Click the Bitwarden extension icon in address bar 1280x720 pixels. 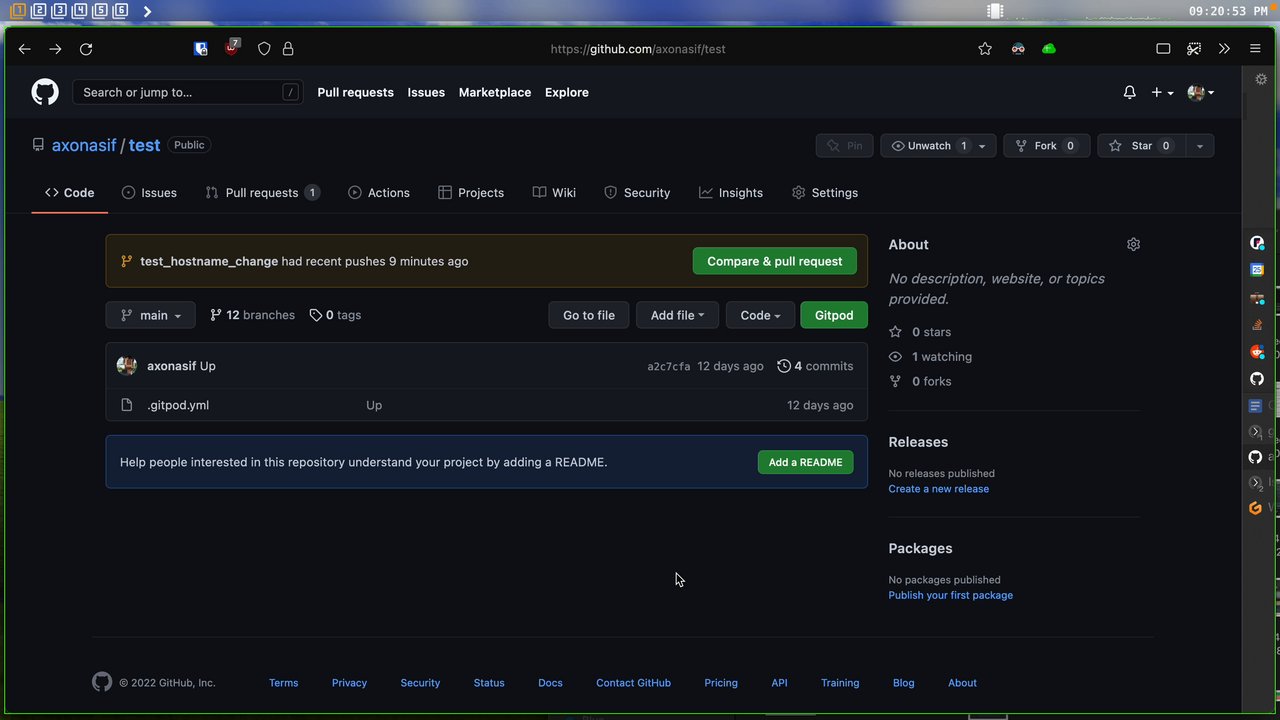[x=201, y=49]
